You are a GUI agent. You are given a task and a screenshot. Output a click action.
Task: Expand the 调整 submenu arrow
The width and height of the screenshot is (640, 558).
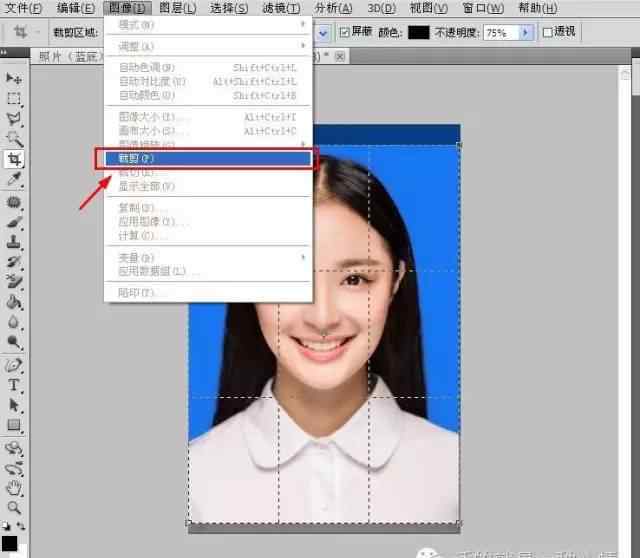click(303, 46)
